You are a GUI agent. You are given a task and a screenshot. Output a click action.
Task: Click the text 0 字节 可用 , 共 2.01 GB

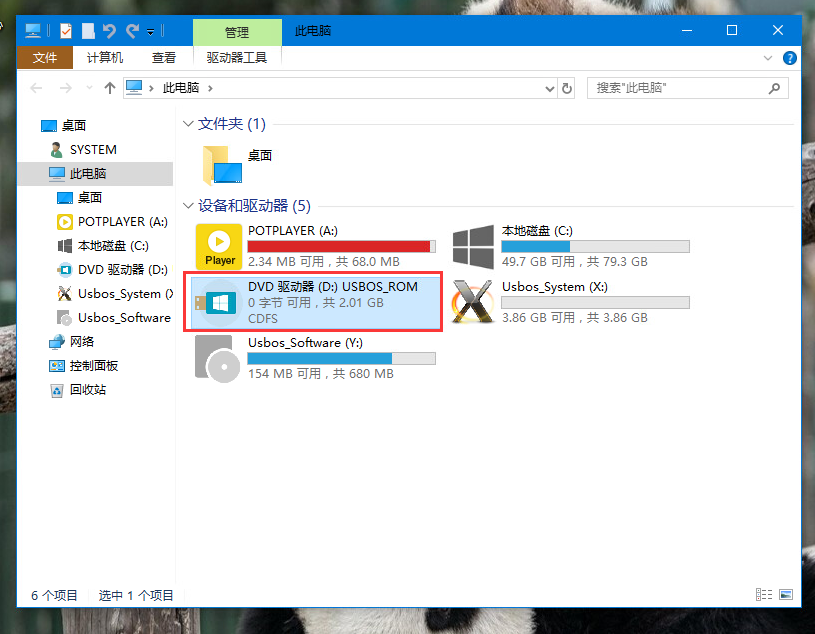coord(316,303)
